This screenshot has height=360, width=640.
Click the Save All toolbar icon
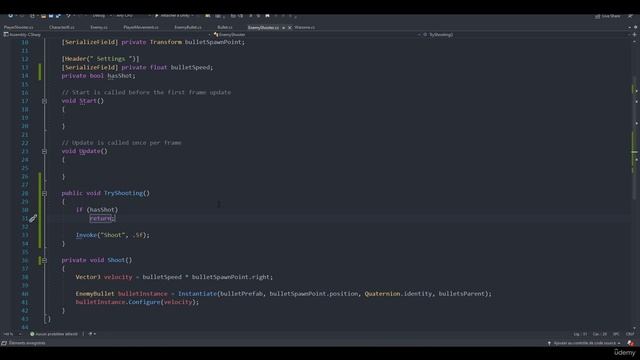pyautogui.click(x=58, y=16)
